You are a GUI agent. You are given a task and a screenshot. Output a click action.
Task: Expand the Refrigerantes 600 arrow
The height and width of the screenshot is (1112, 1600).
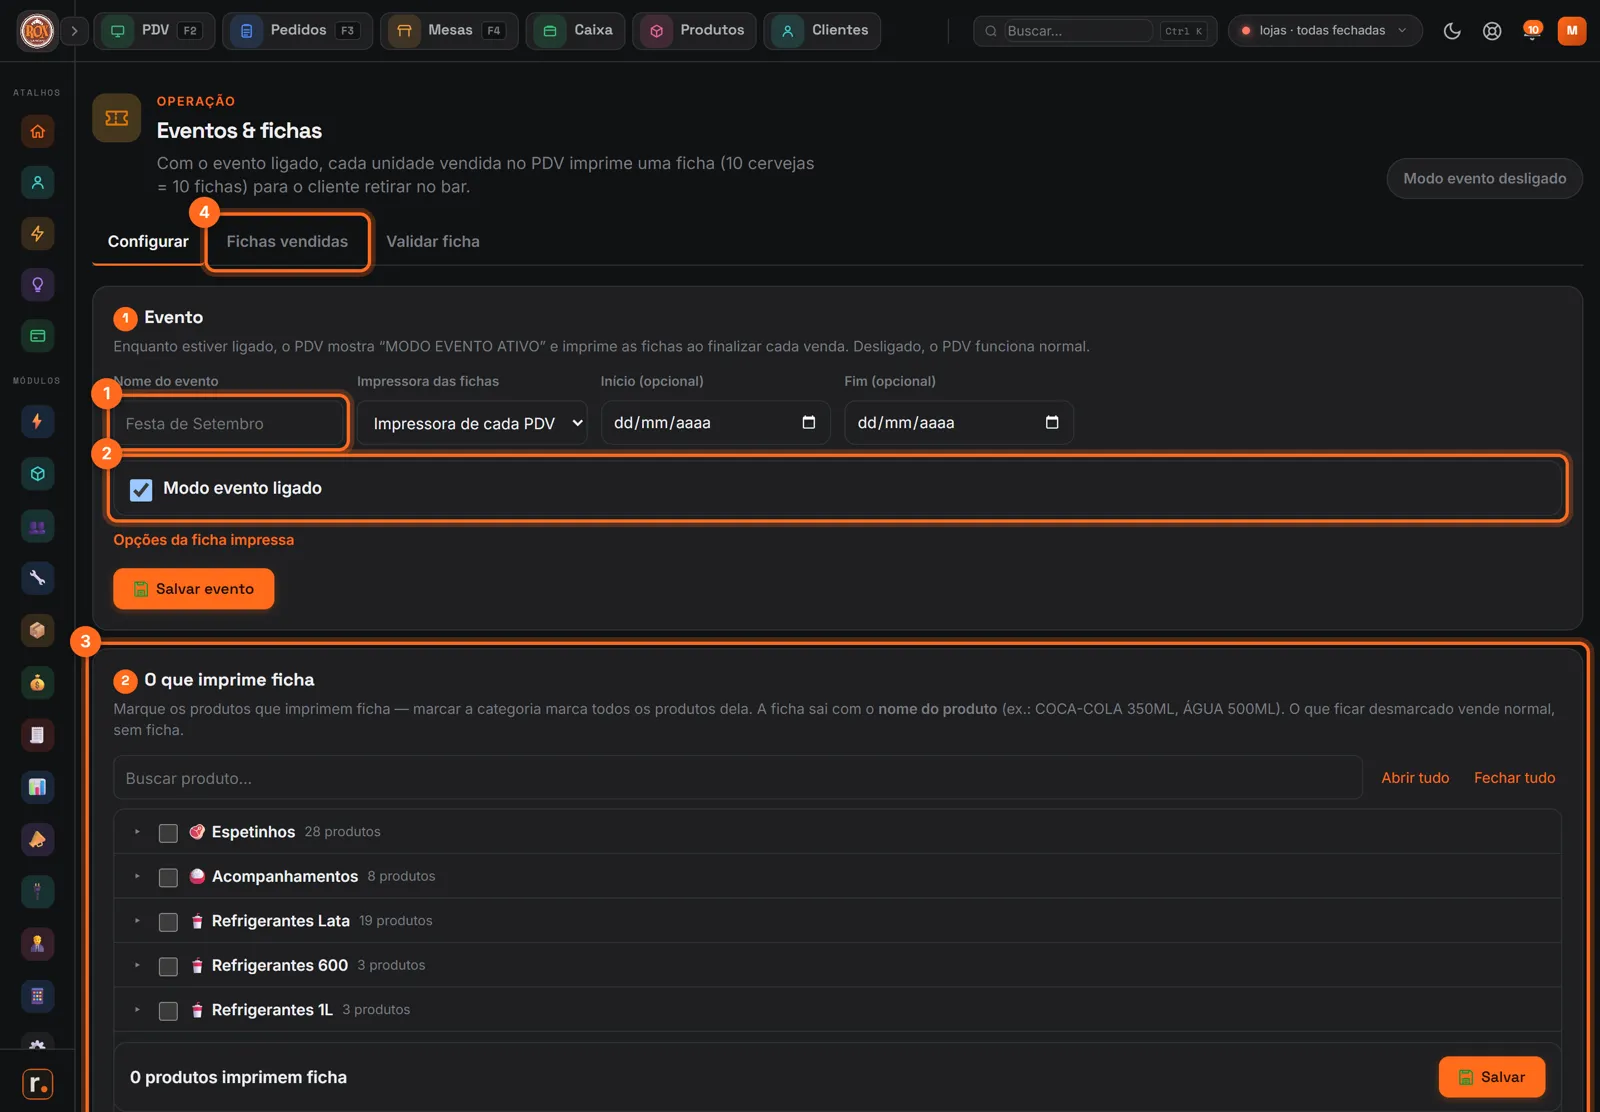(137, 965)
